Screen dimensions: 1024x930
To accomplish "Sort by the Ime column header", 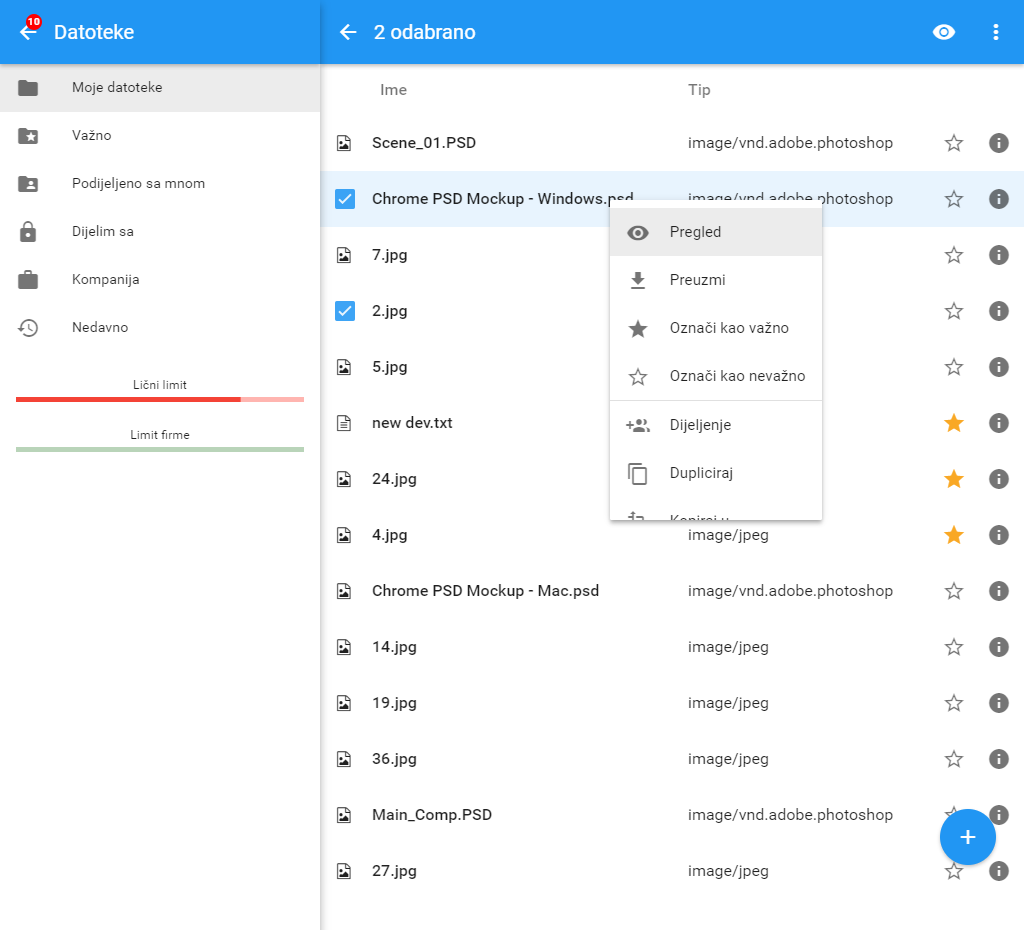I will click(x=393, y=90).
